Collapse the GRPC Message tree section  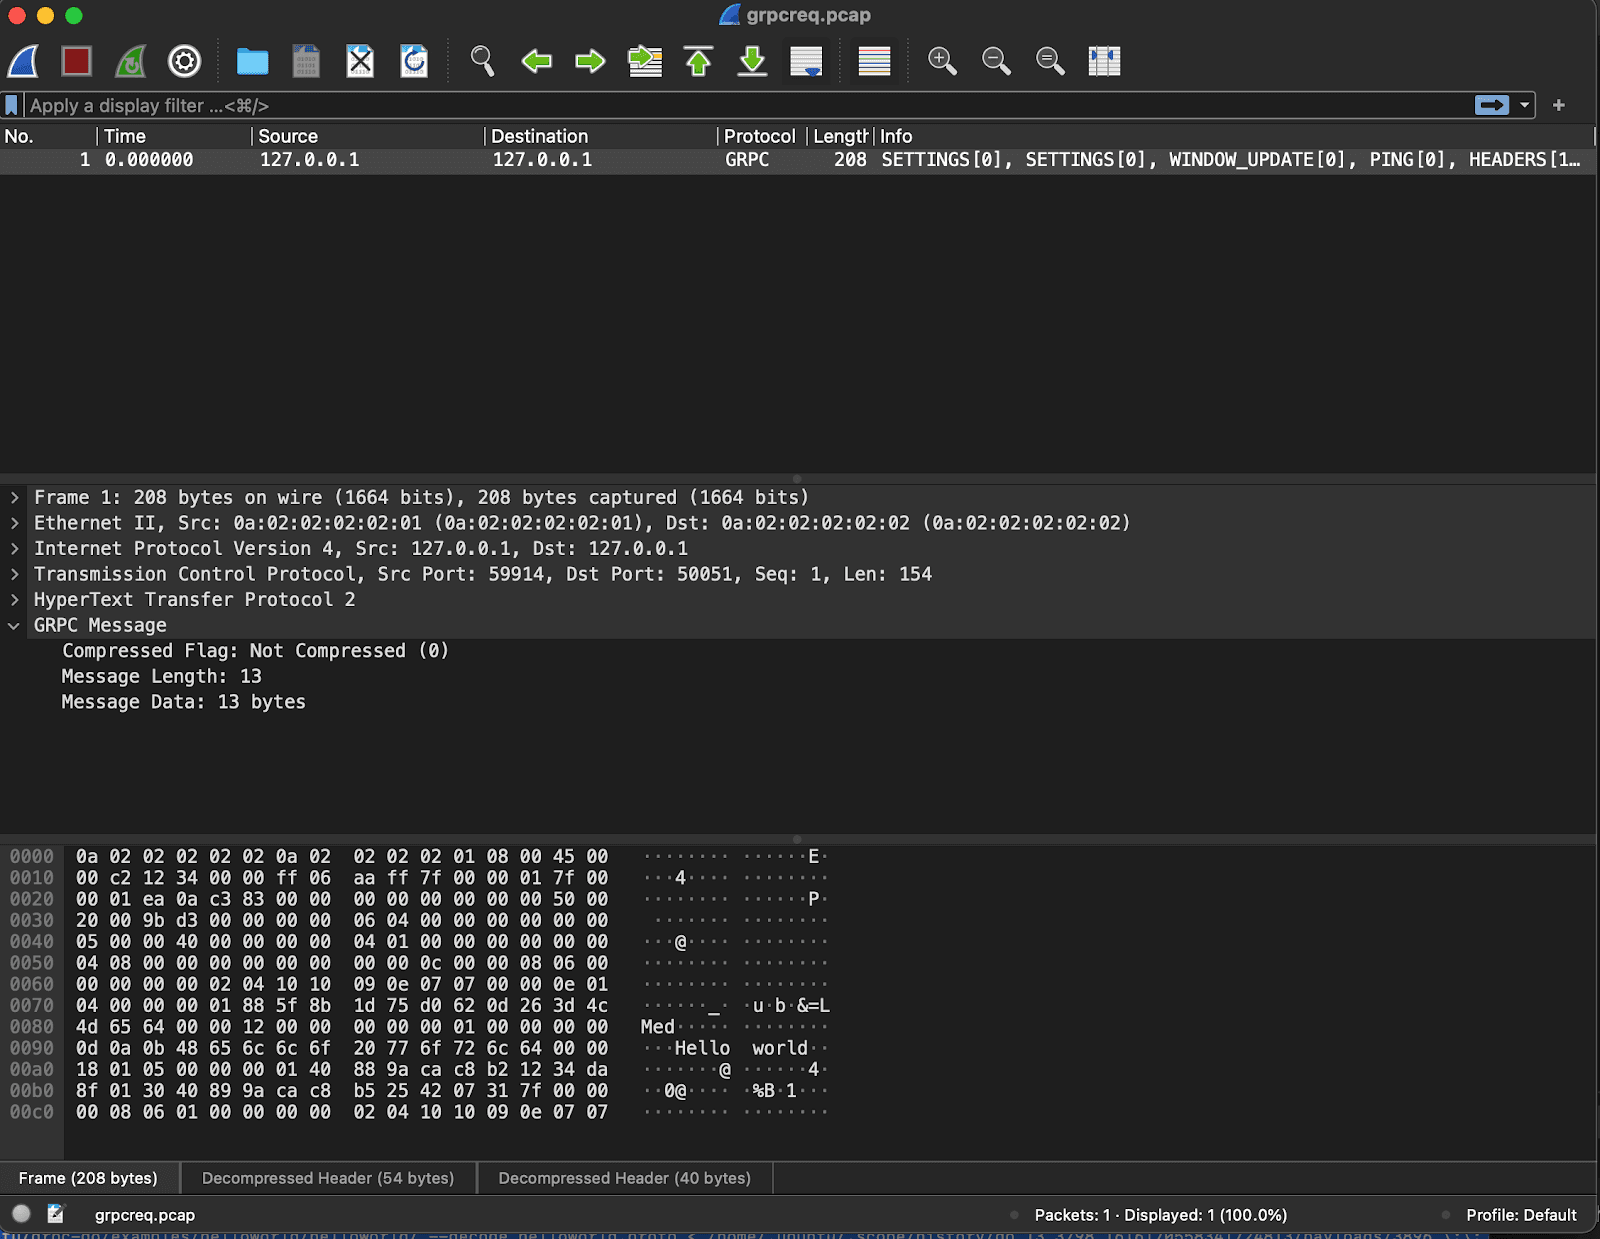pos(15,625)
